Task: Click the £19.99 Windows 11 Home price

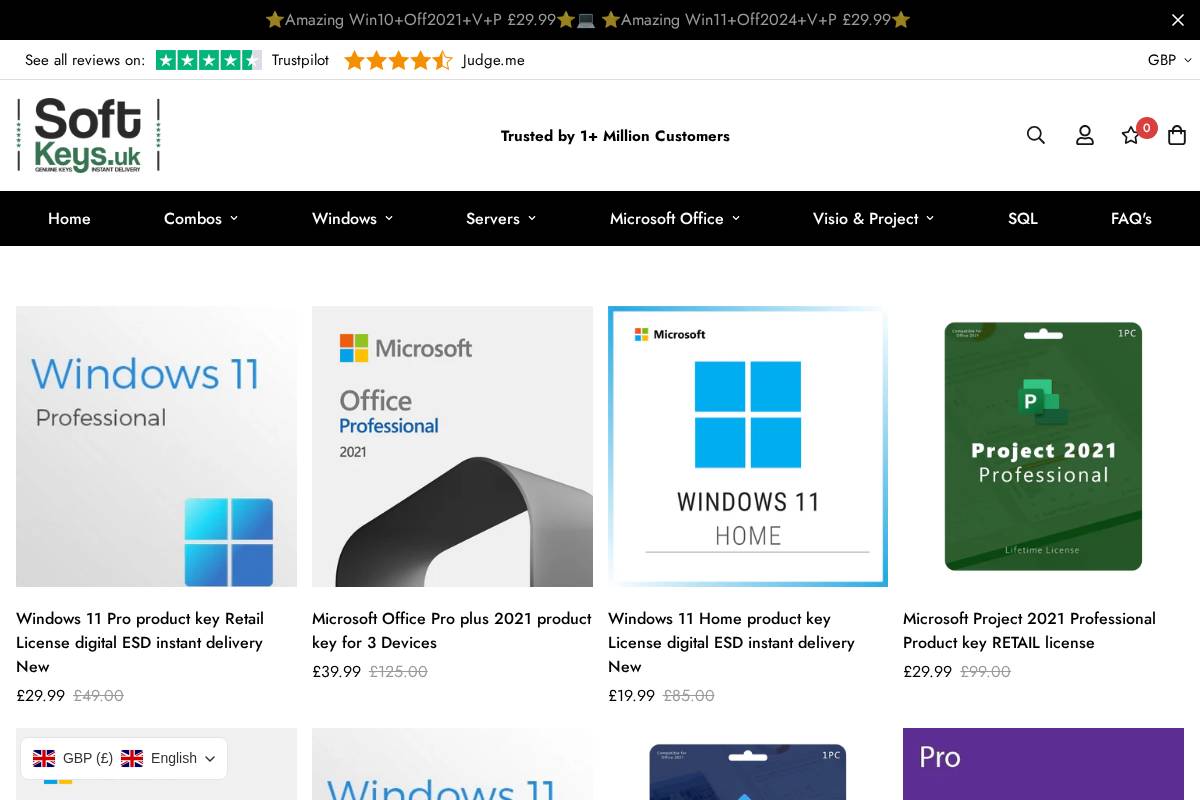Action: [631, 695]
